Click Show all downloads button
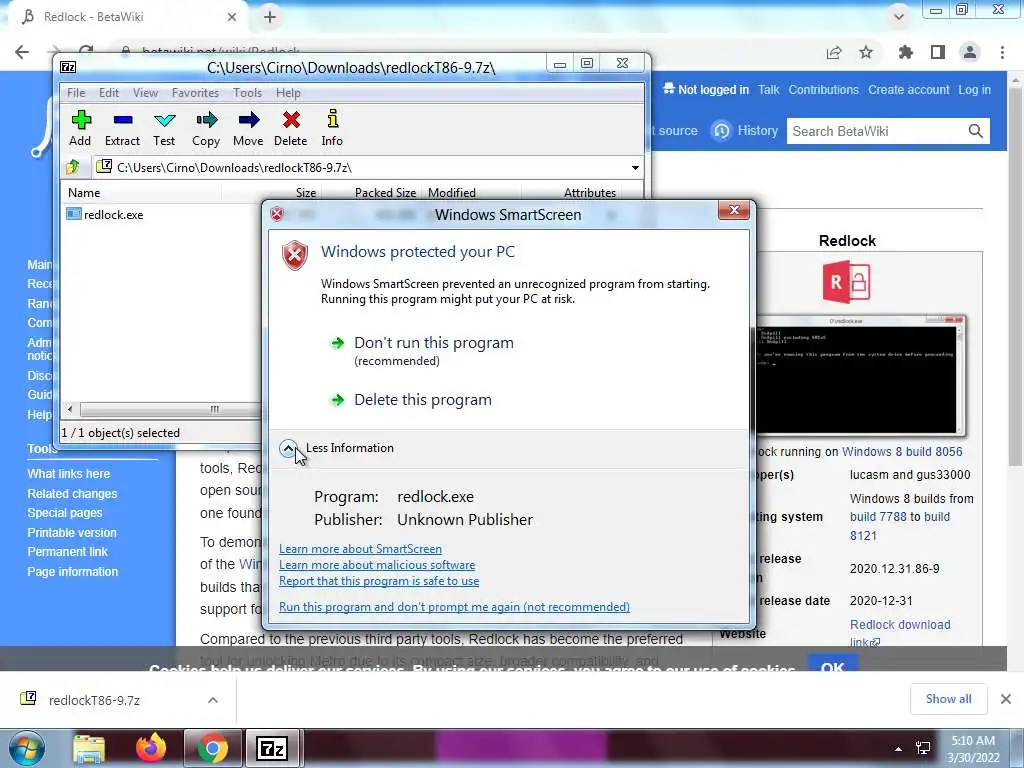1024x768 pixels. (x=948, y=699)
